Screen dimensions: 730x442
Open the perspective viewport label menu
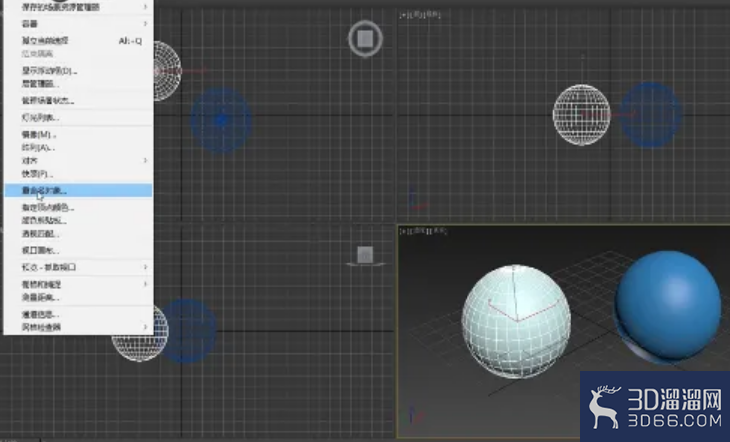click(424, 231)
